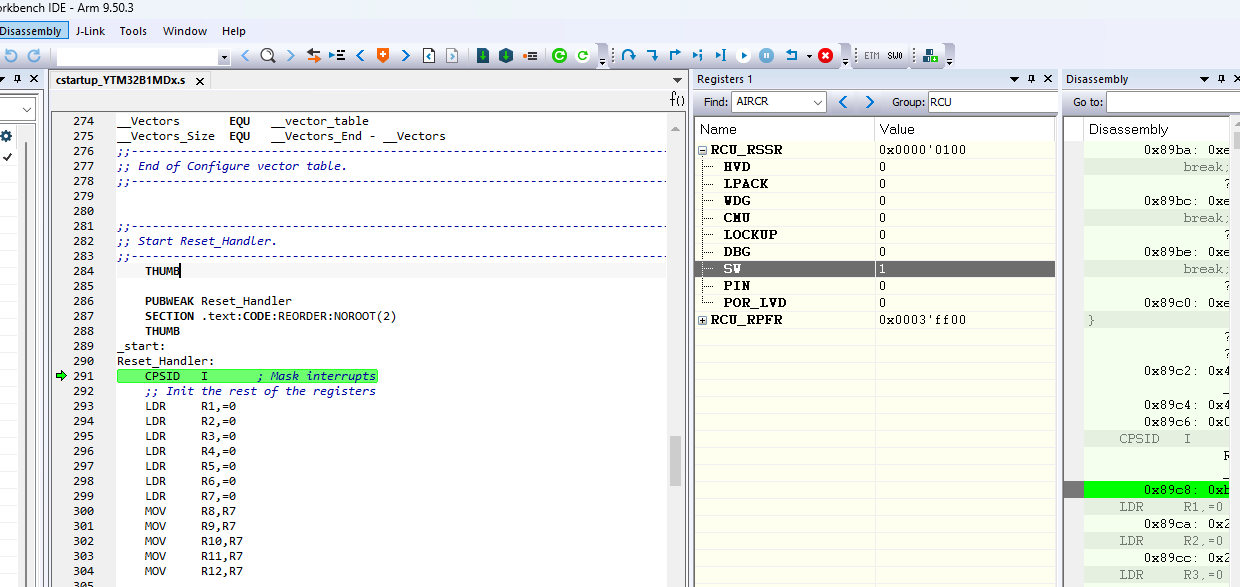
Task: Collapse the RCU_RSSR register node
Action: [x=703, y=150]
